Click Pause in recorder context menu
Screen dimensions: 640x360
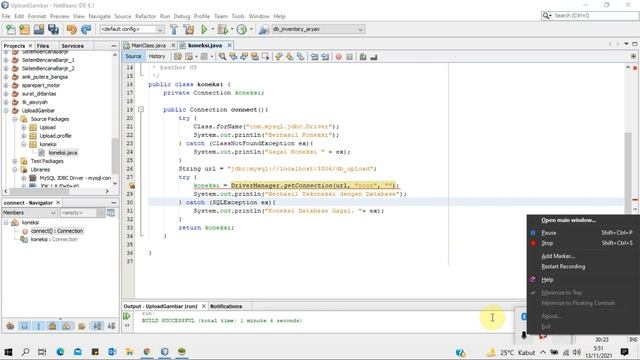pyautogui.click(x=549, y=232)
